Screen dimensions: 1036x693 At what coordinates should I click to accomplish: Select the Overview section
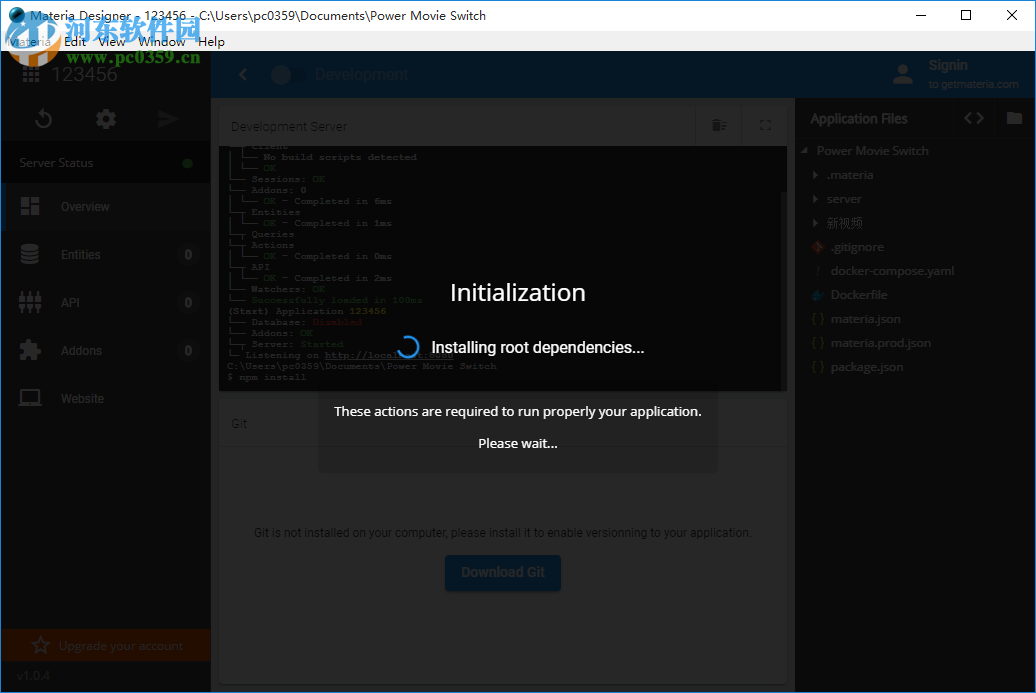(106, 207)
